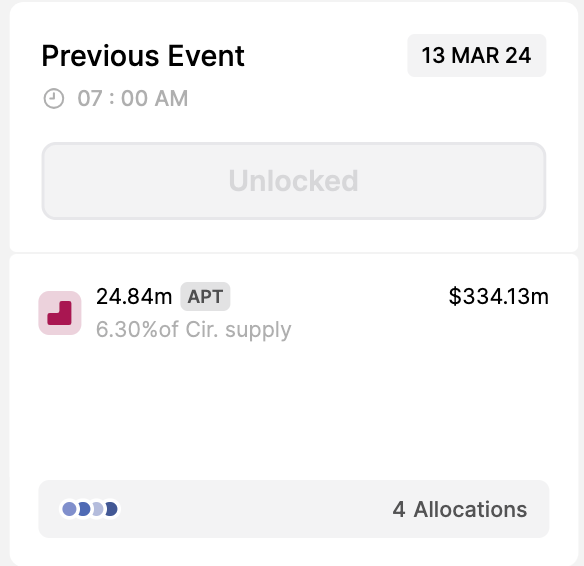Screen dimensions: 584x566
Task: Click the word Allocations
Action: coord(470,509)
